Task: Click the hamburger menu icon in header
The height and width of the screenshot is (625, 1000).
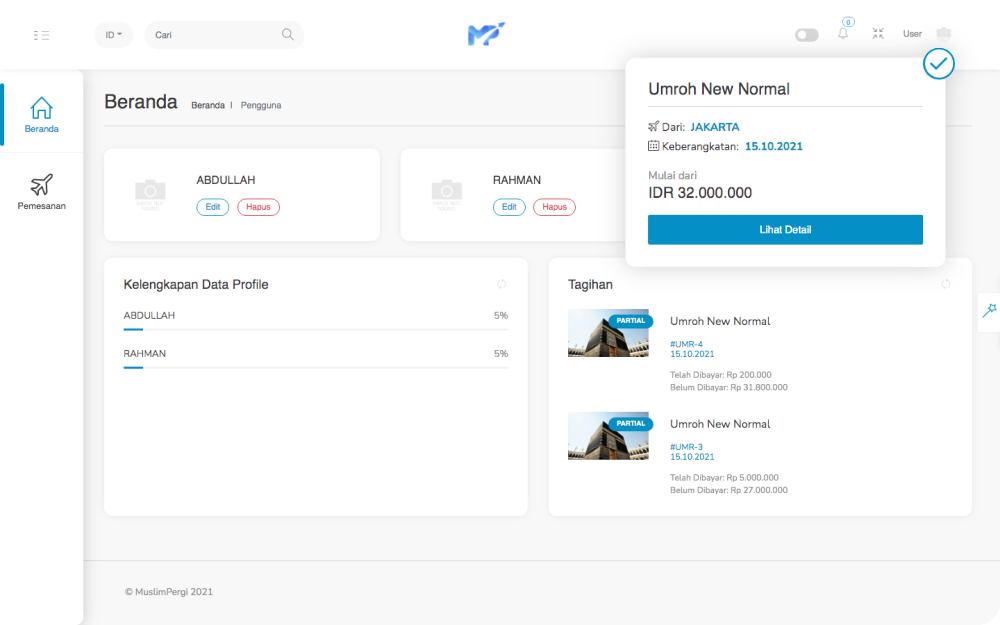Action: (41, 35)
